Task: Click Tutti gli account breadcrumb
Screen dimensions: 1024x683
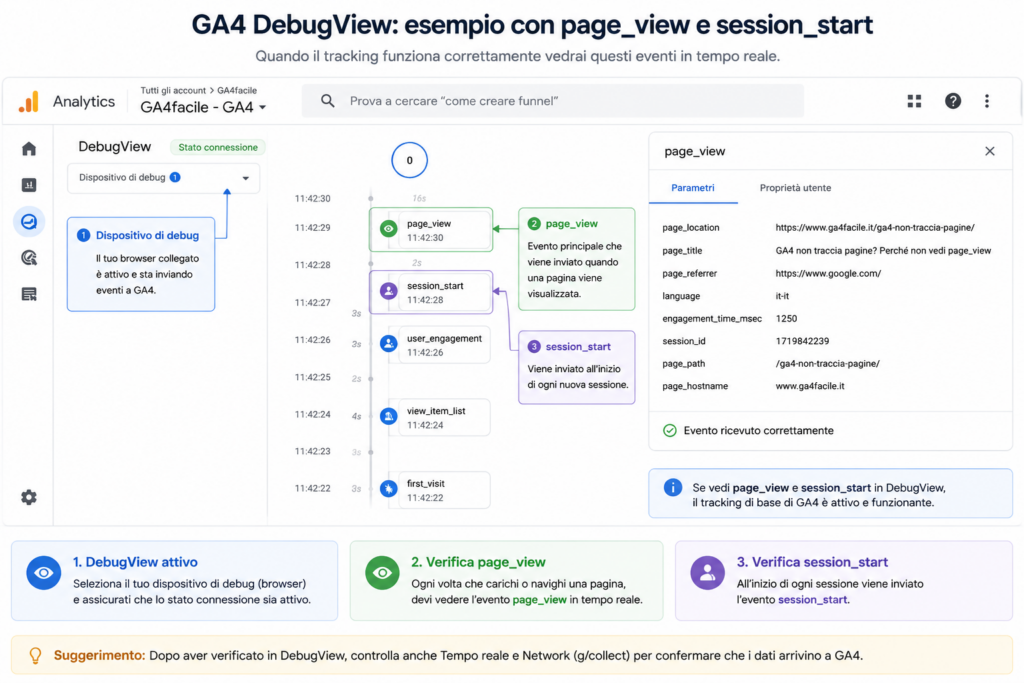Action: 173,91
